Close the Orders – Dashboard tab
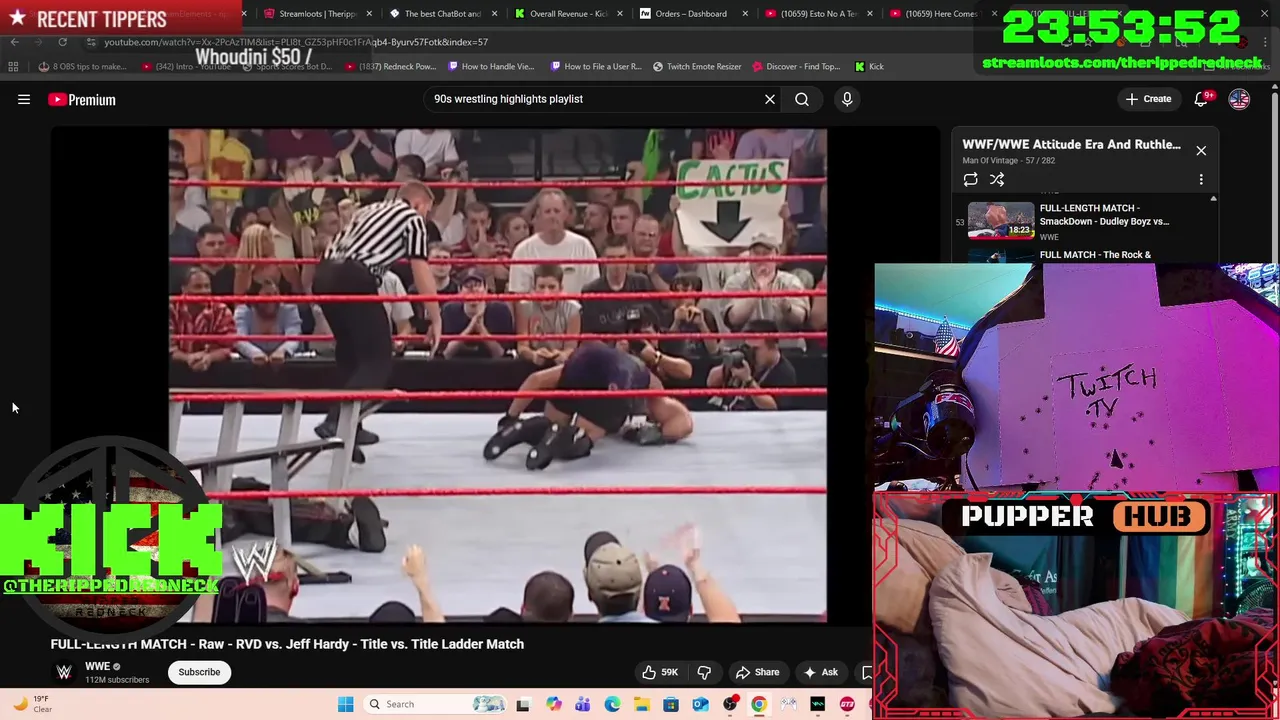This screenshot has height=720, width=1280. (x=745, y=14)
